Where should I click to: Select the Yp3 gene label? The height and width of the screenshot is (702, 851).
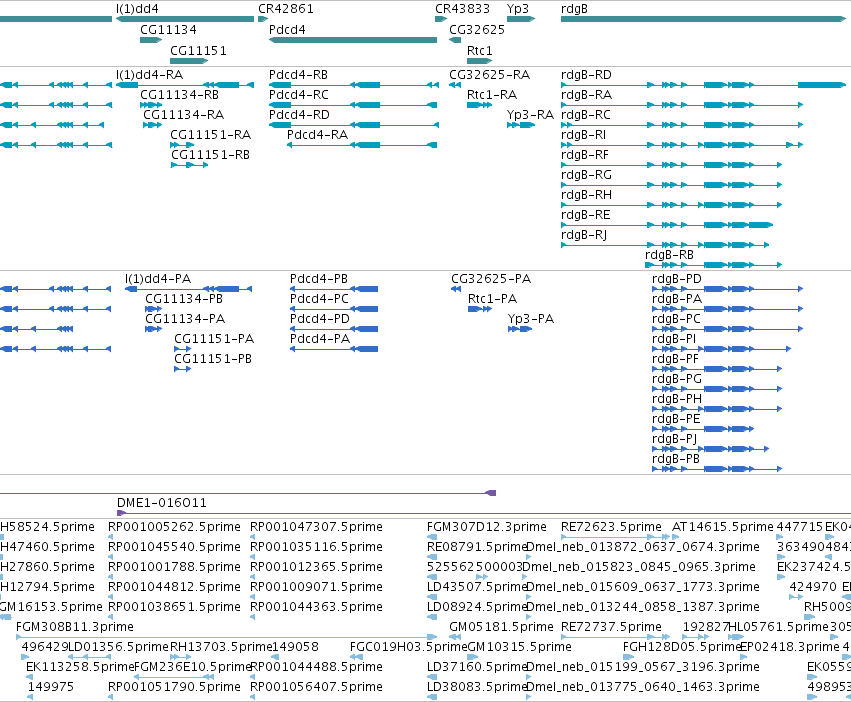[x=518, y=9]
